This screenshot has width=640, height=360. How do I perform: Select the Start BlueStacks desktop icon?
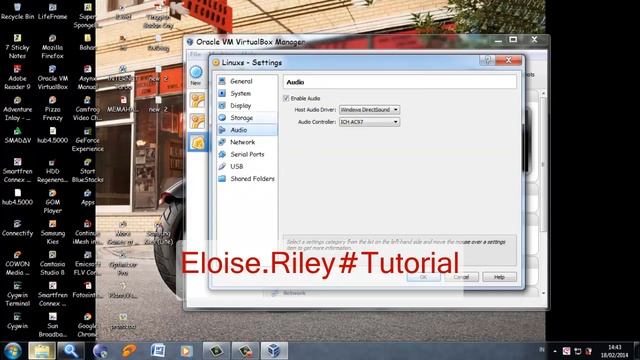[x=87, y=171]
